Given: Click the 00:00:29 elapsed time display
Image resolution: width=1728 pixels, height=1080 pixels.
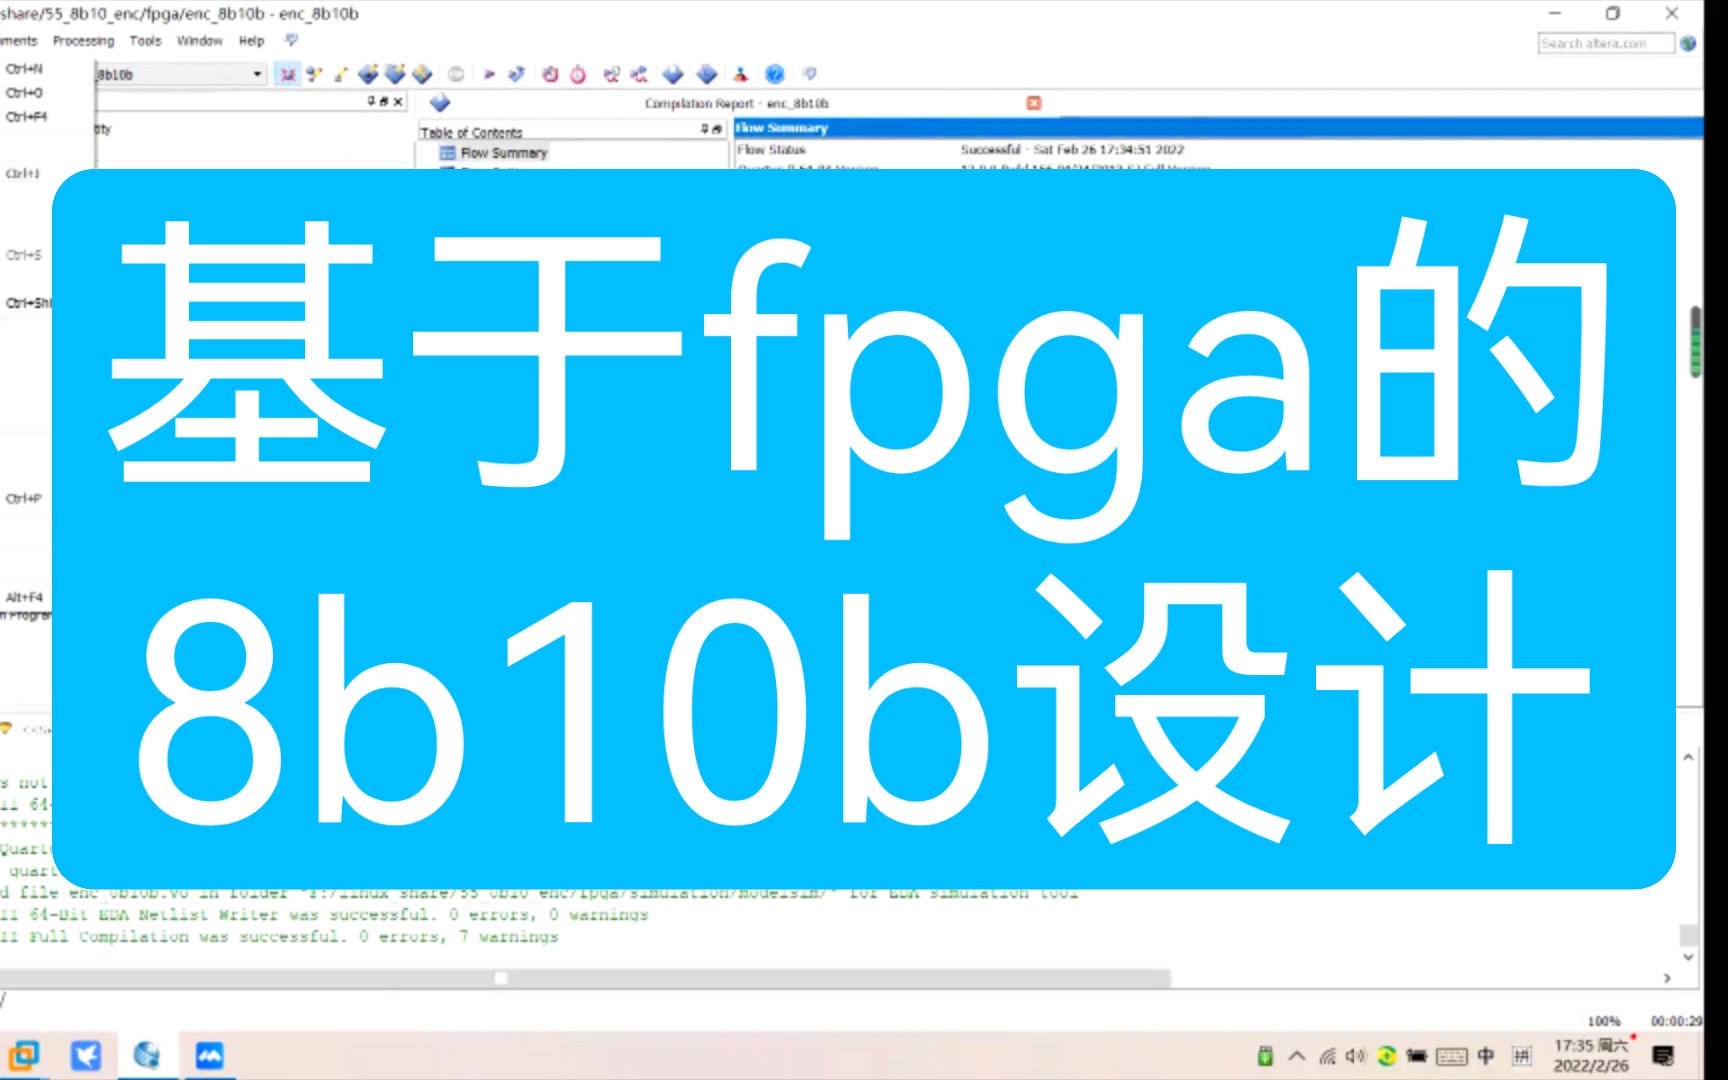Looking at the screenshot, I should click(1676, 1021).
